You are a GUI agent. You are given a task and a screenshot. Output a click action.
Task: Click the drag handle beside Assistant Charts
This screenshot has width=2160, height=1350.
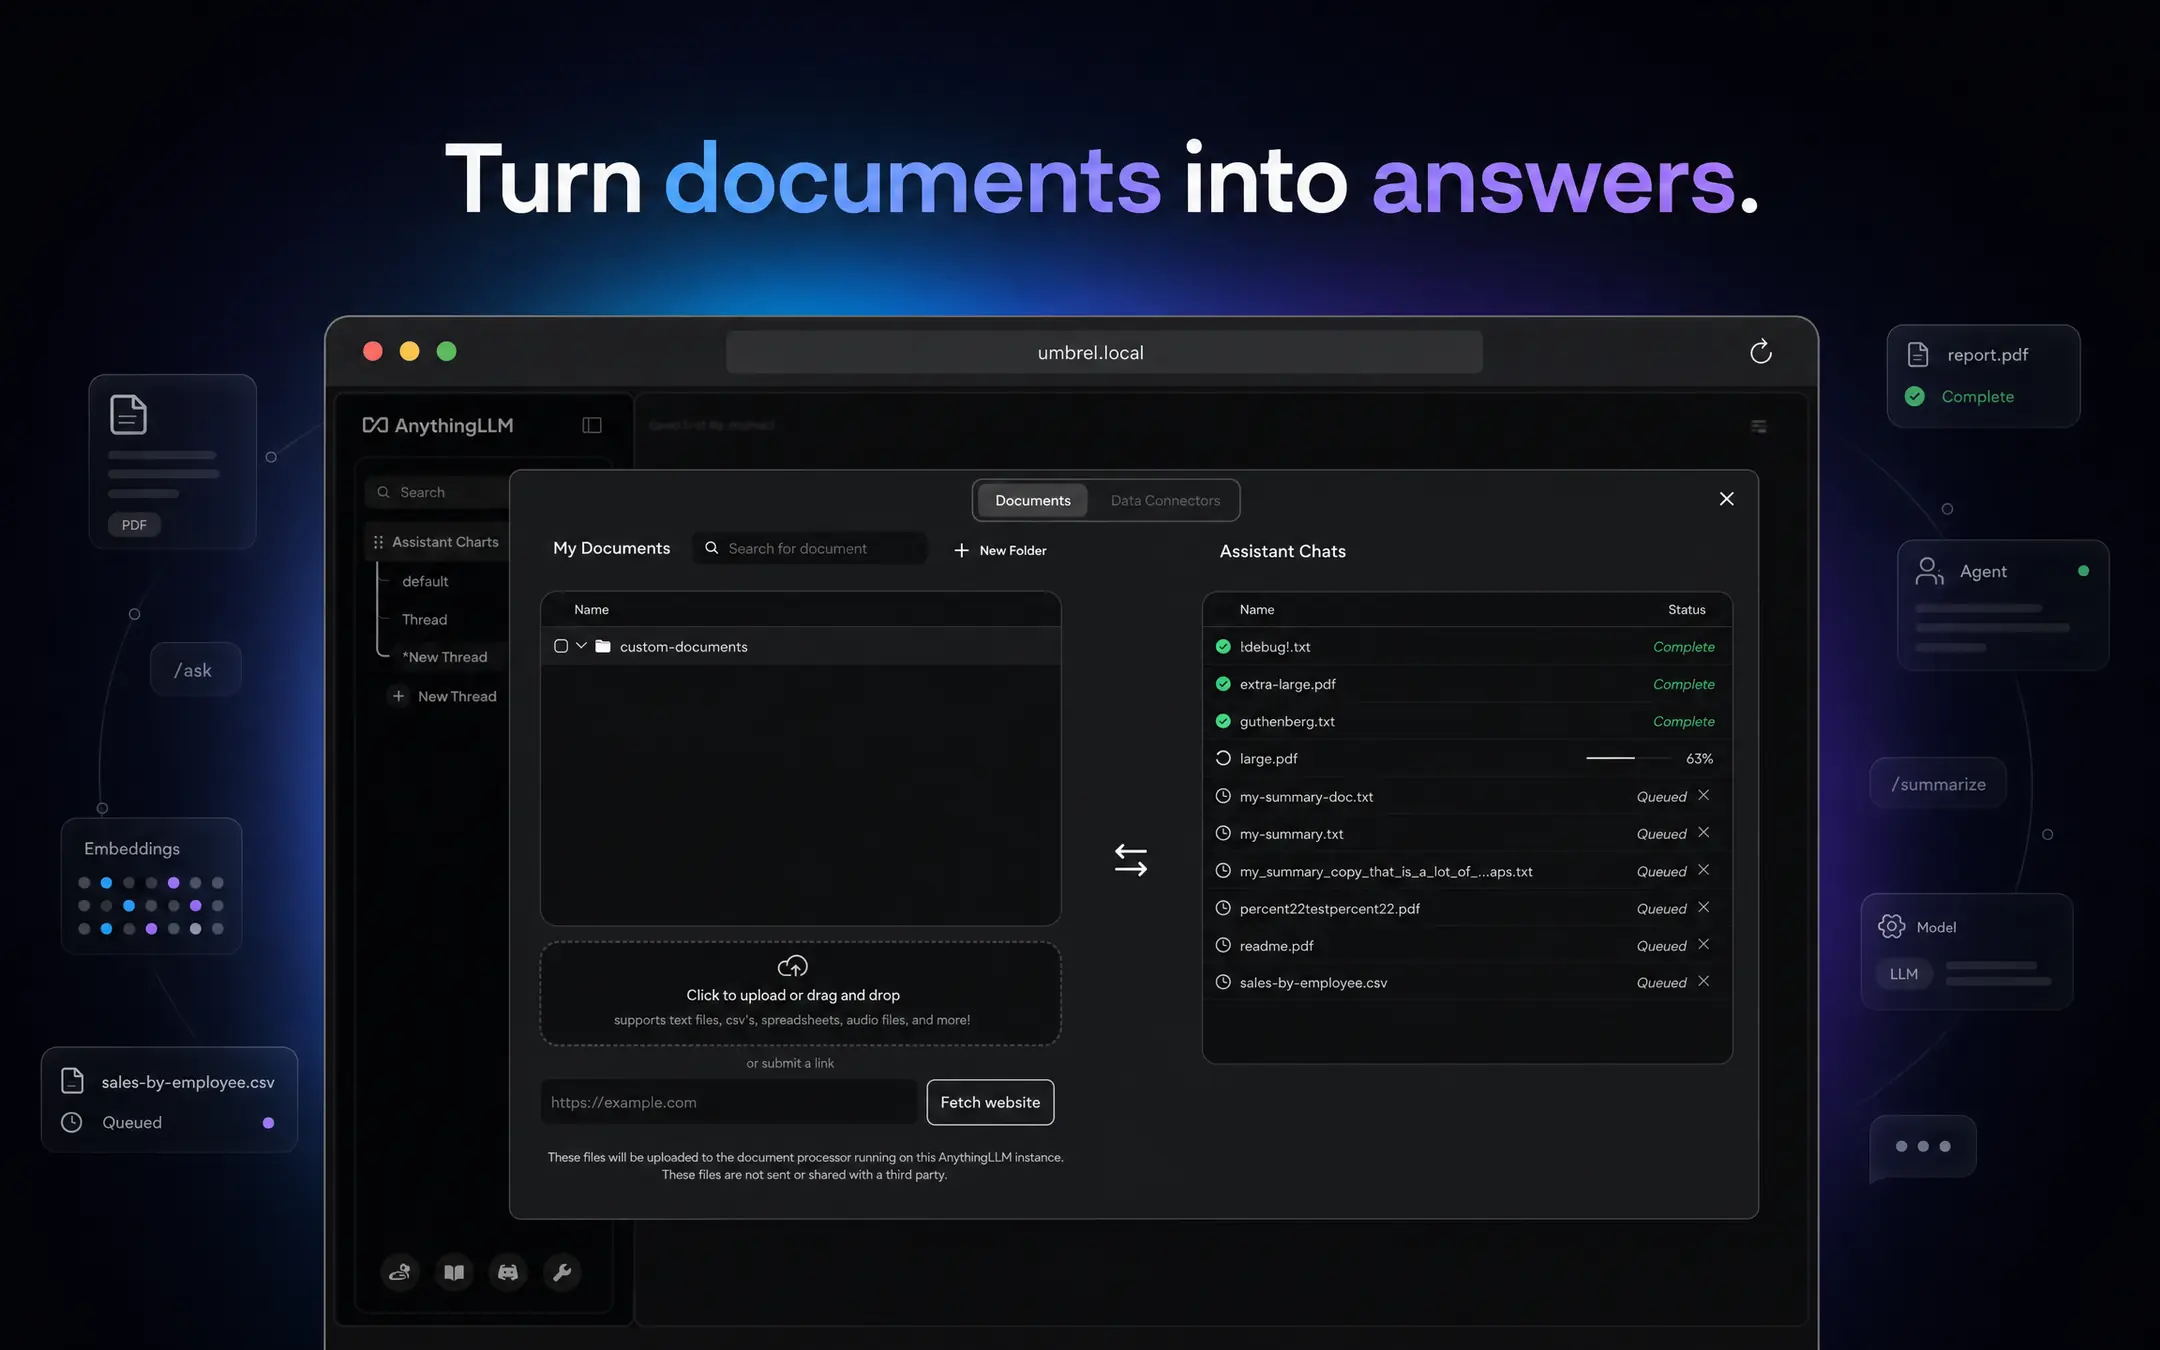[378, 542]
